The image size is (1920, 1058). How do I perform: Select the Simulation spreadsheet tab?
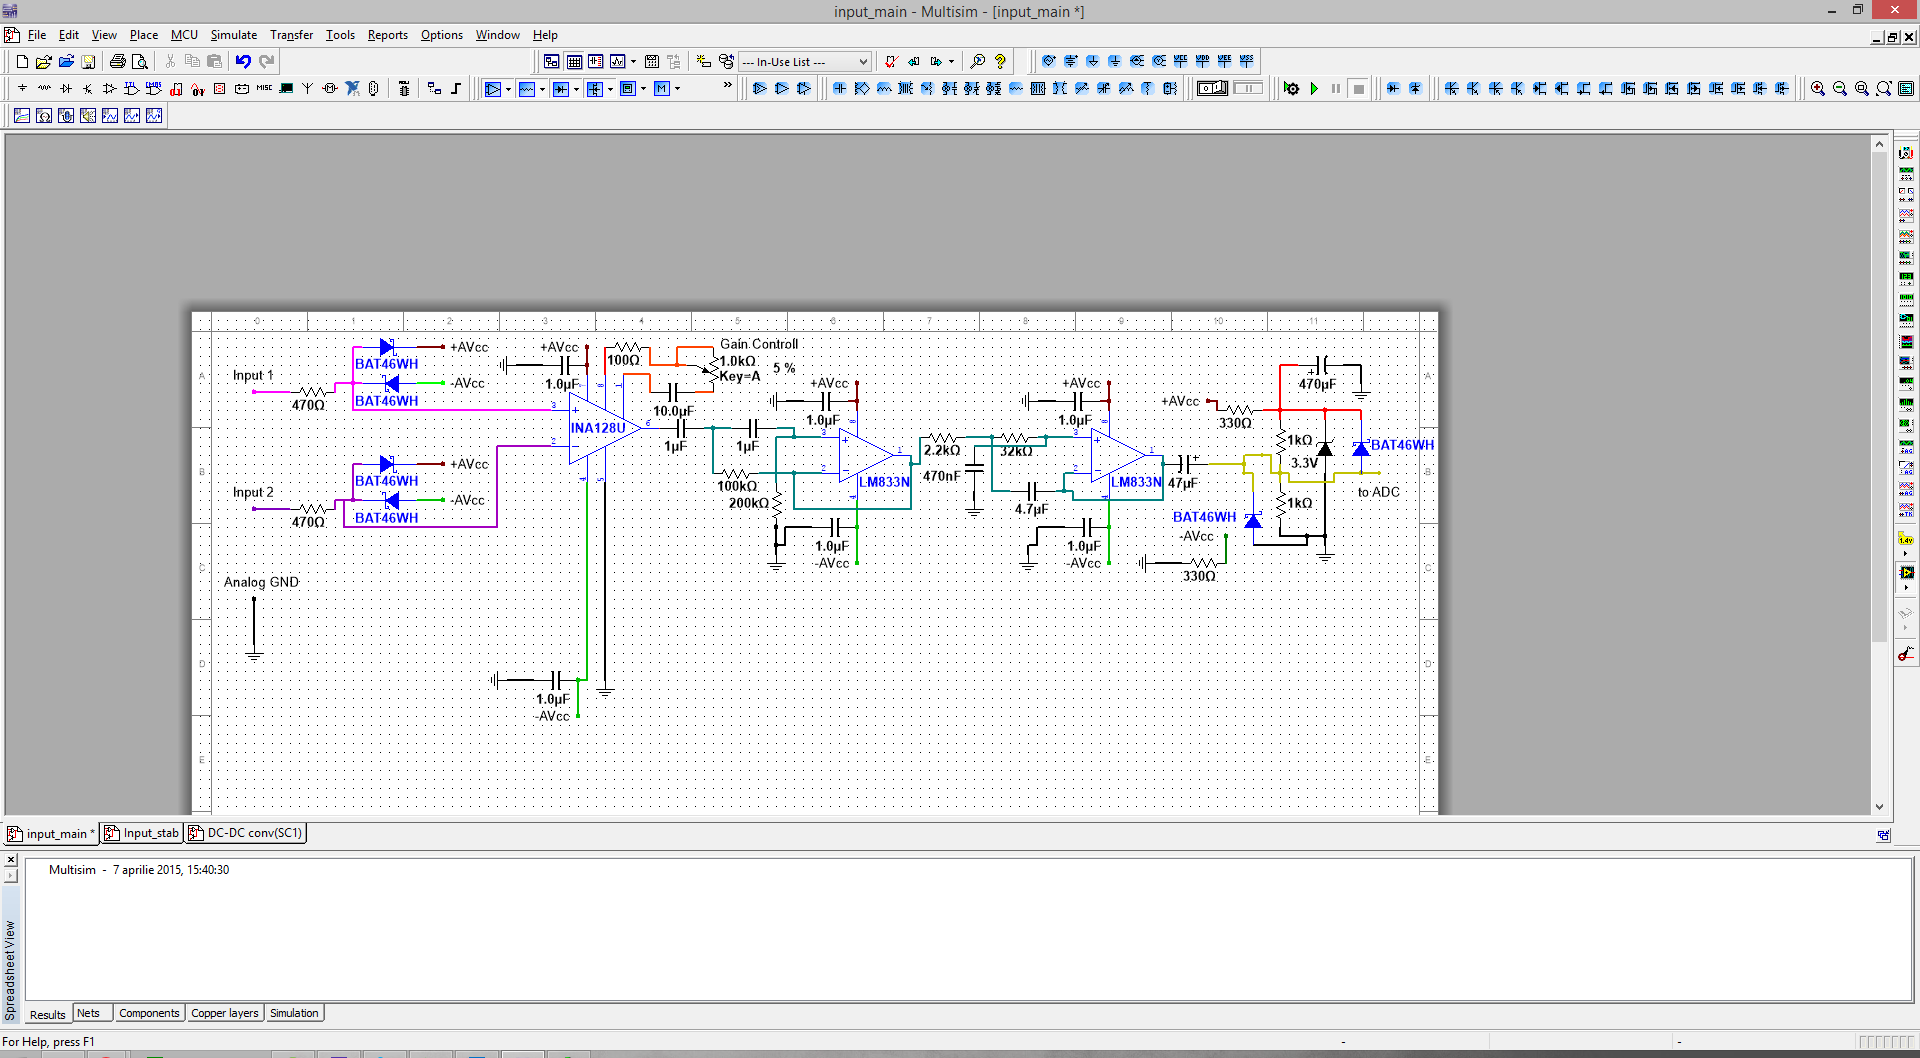tap(294, 1013)
